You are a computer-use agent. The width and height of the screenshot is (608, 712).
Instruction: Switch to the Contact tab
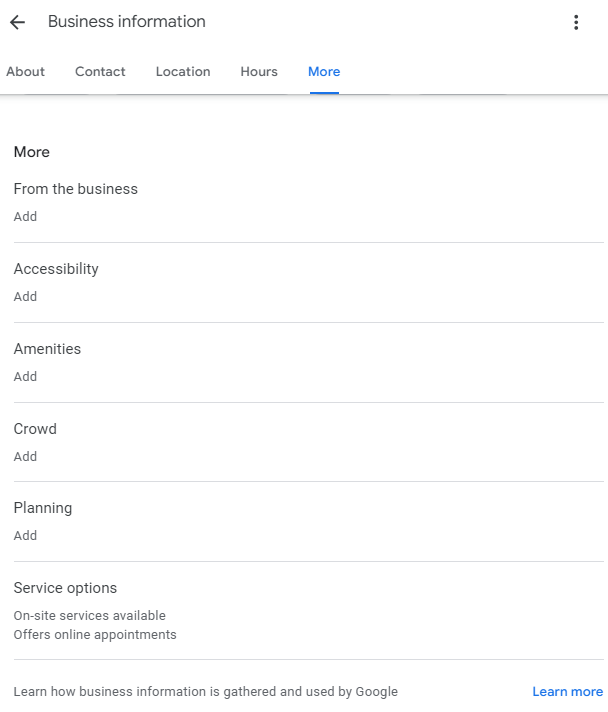click(100, 72)
